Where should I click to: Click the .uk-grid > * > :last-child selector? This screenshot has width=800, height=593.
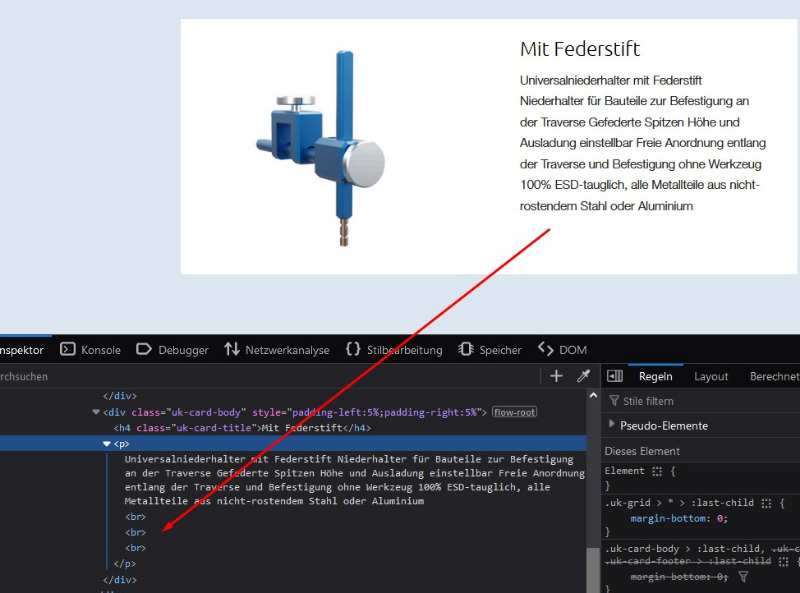(x=679, y=503)
